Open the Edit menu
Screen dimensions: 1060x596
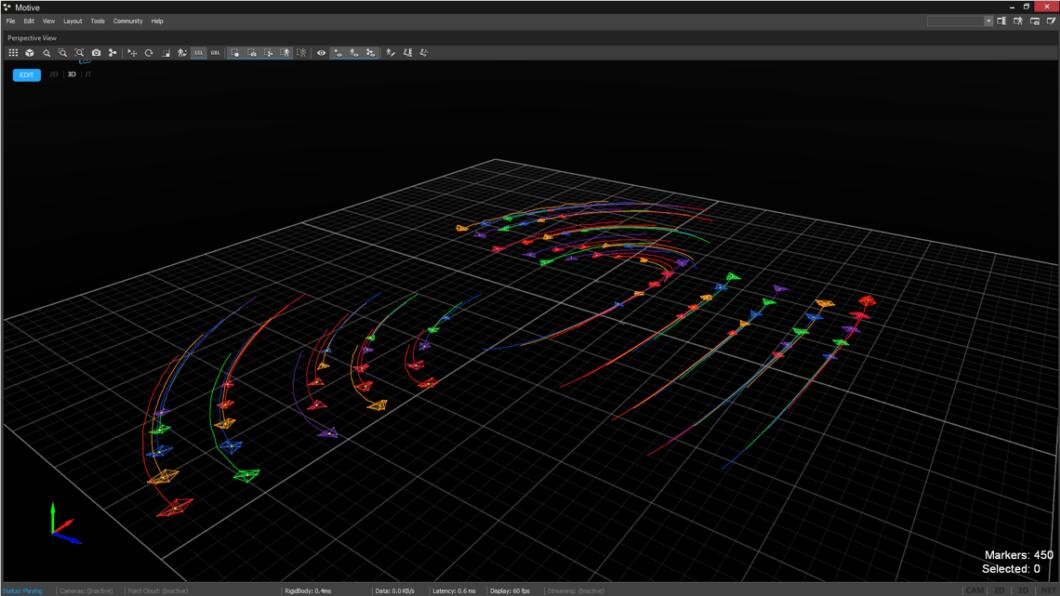tap(29, 21)
